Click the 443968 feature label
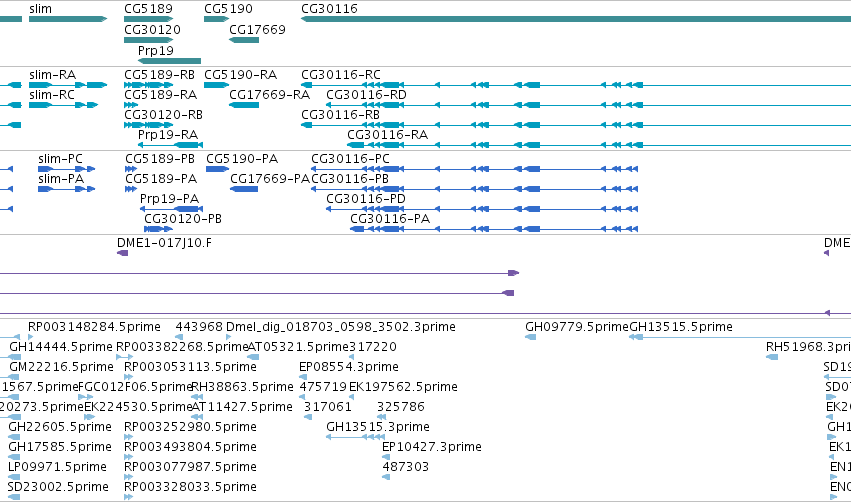The height and width of the screenshot is (502, 851). point(199,327)
